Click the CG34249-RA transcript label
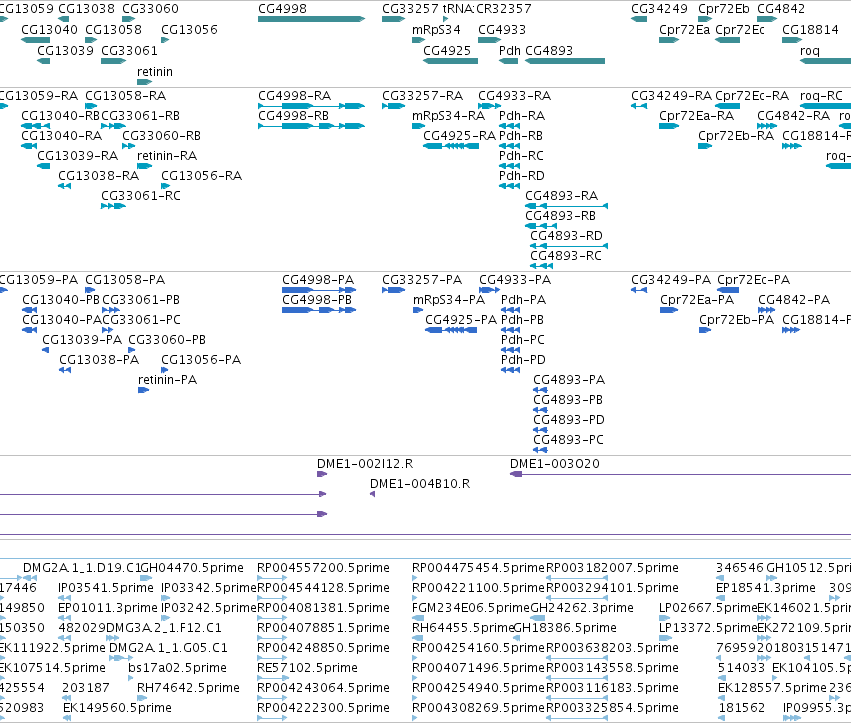 click(x=671, y=96)
